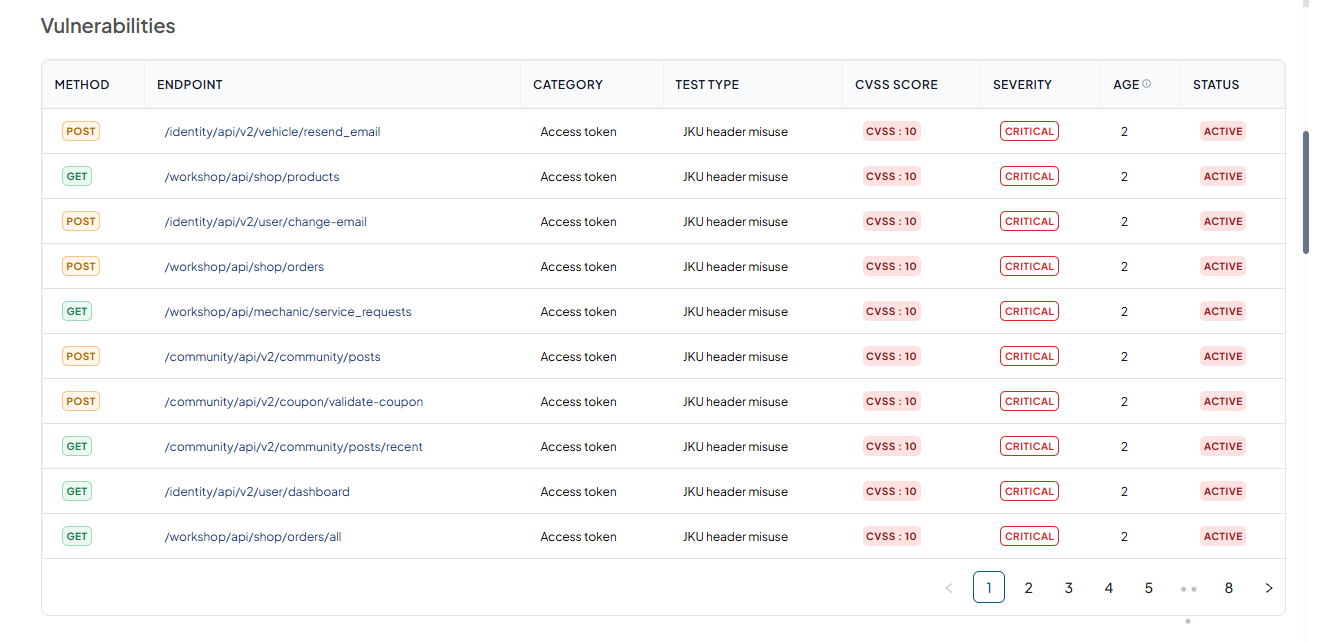
Task: Click CVSS : 10 on resend_email row
Action: pyautogui.click(x=891, y=131)
